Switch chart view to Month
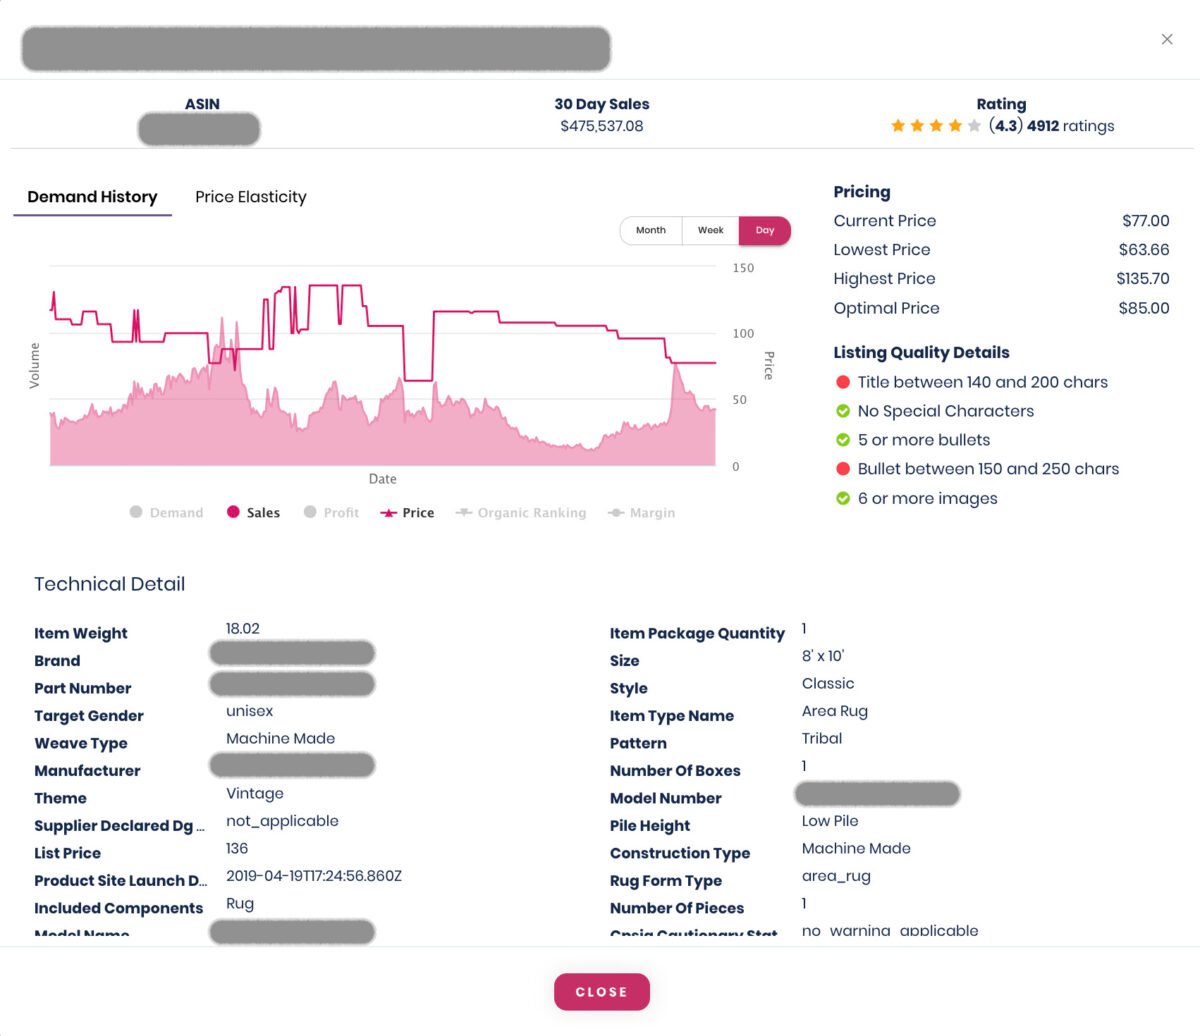Viewport: 1200px width, 1036px height. point(651,230)
